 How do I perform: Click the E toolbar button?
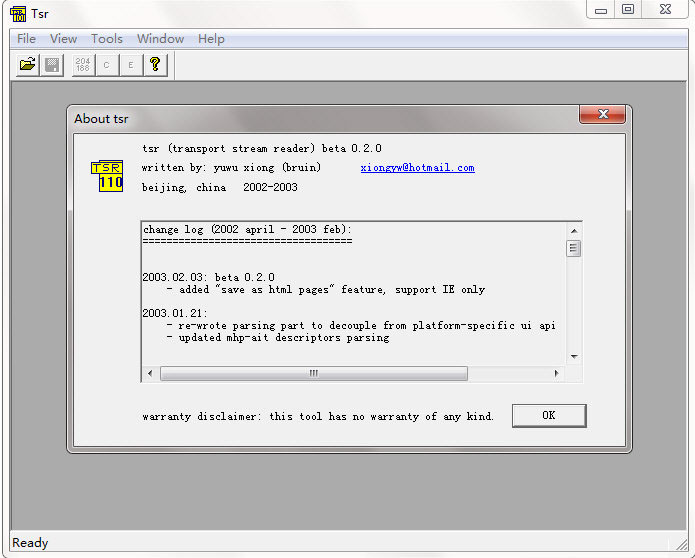point(131,65)
